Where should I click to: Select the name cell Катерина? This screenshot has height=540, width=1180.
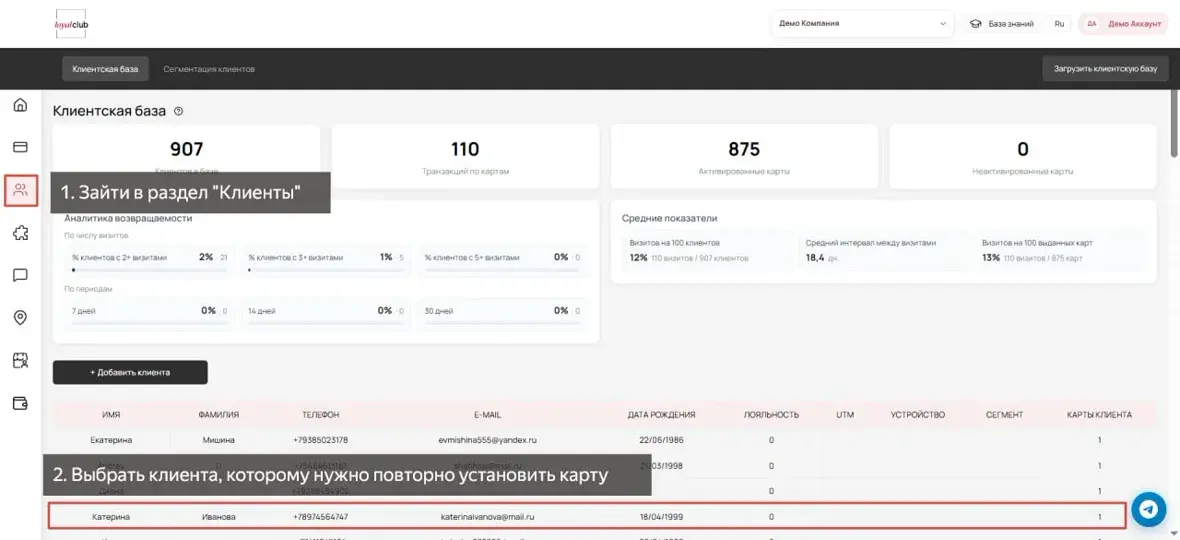[x=111, y=517]
